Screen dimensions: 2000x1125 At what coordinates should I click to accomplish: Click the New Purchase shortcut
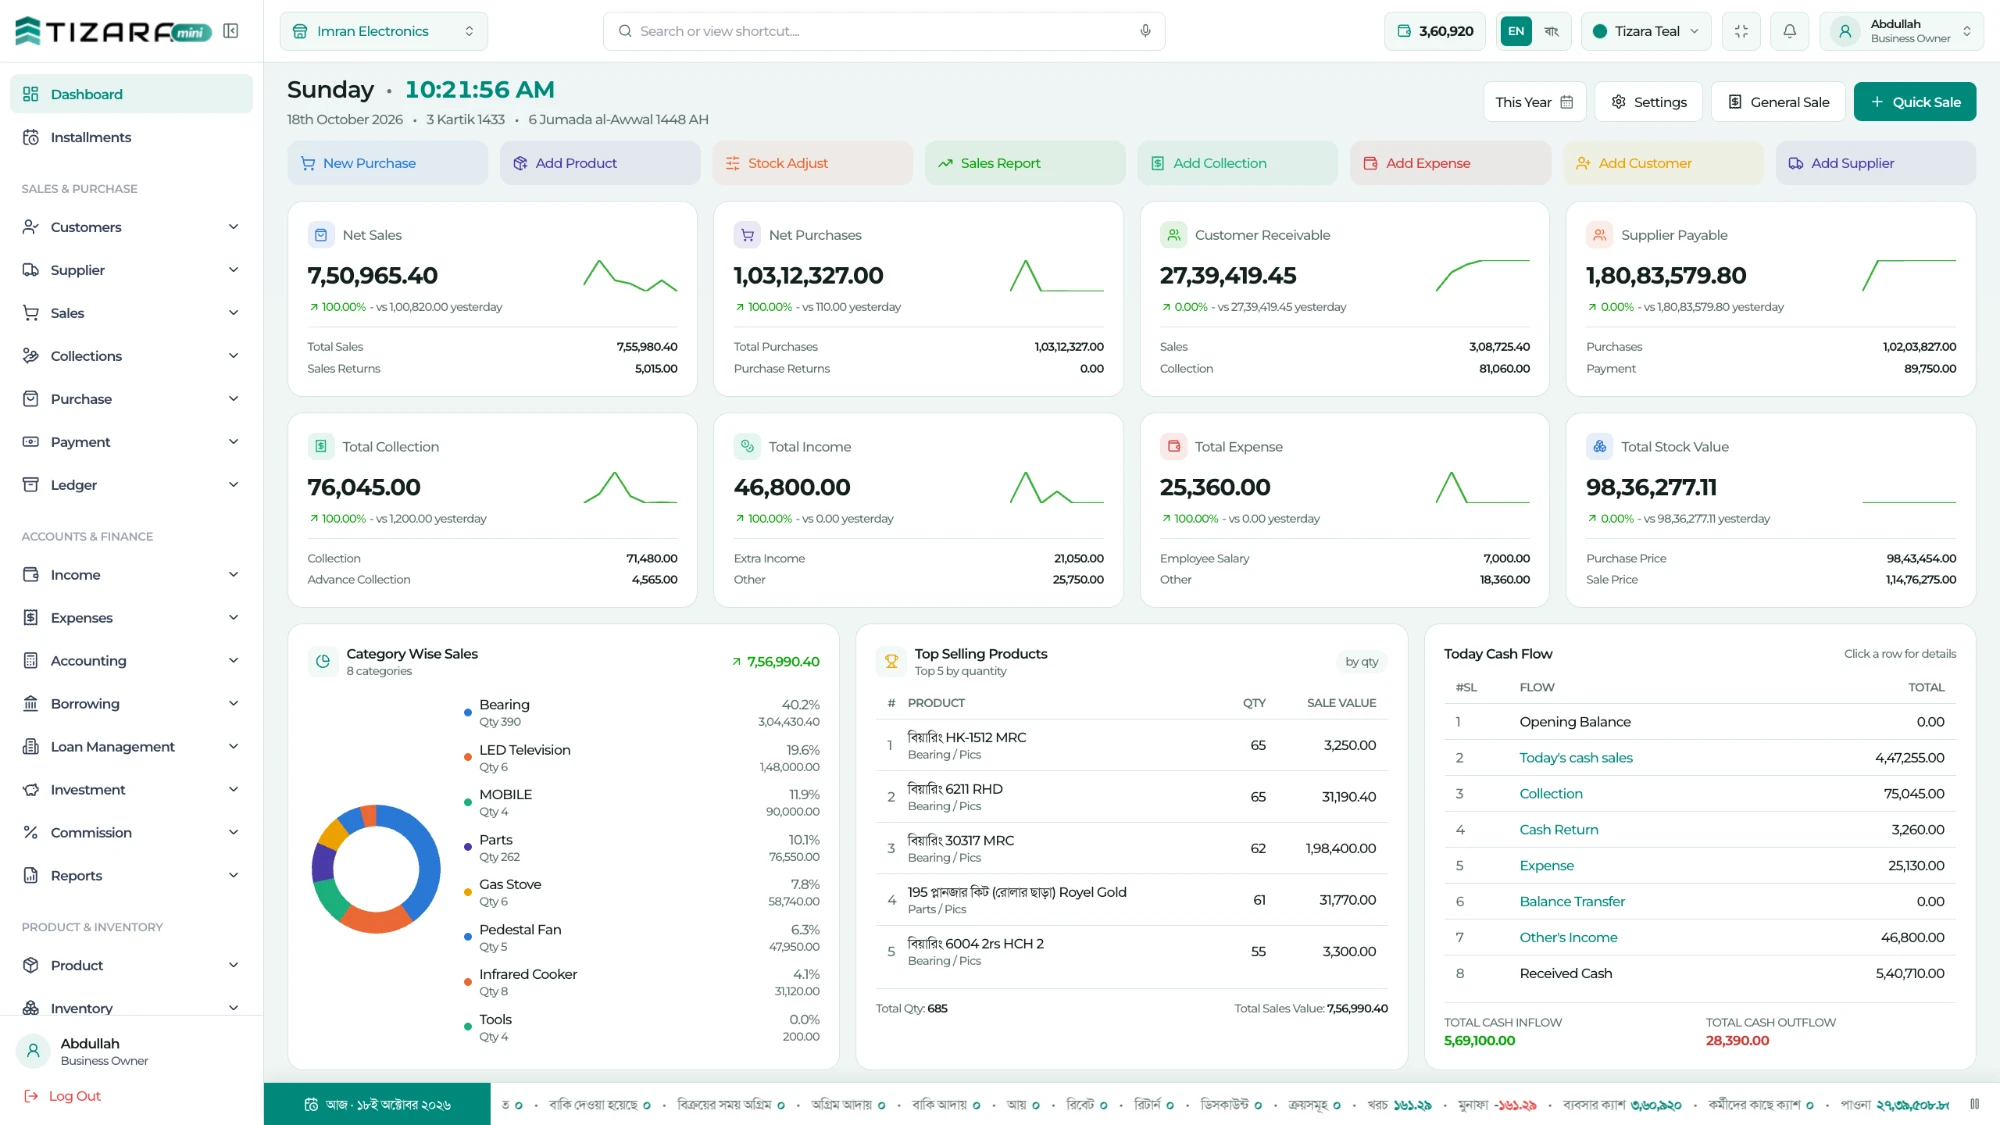(x=387, y=163)
